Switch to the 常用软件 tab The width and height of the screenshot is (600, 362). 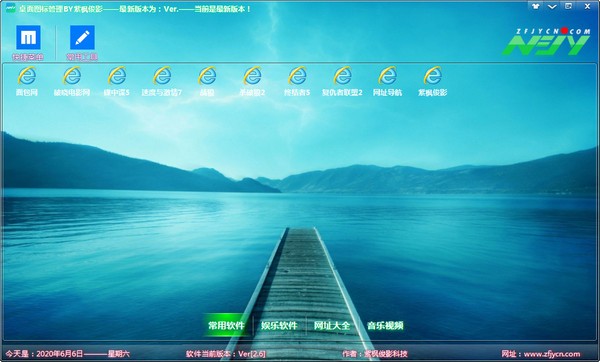tap(226, 326)
